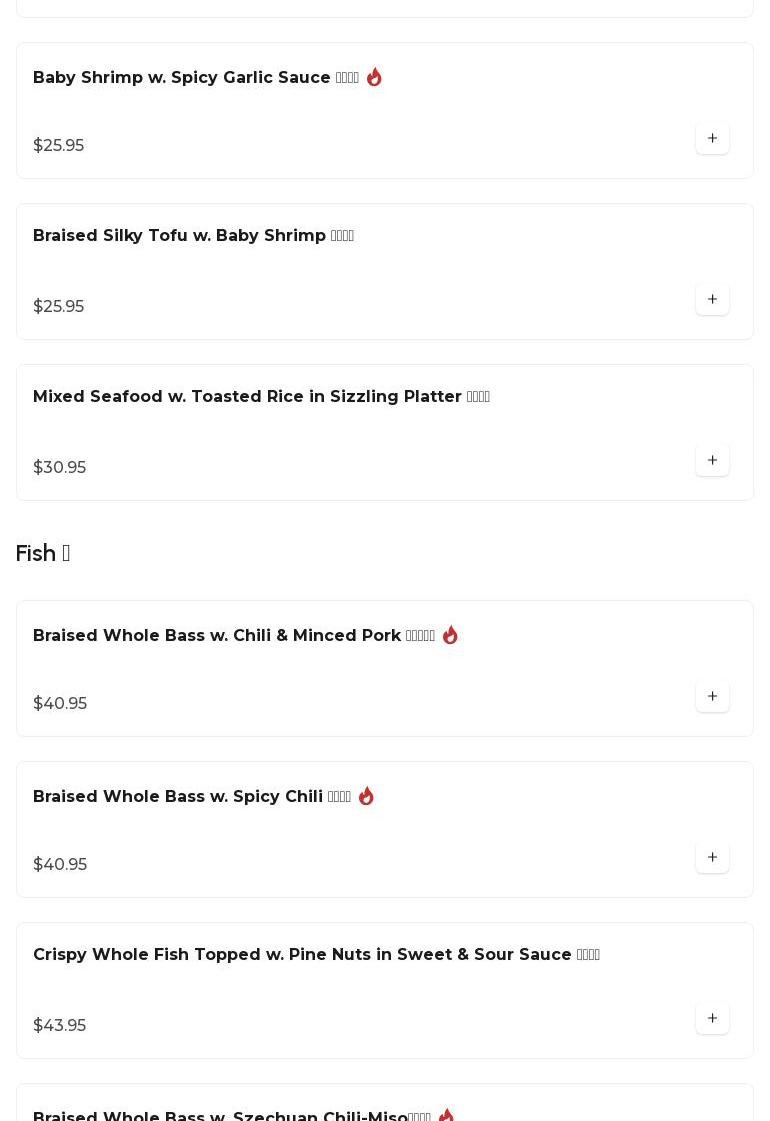Click spicy flame icon on Baby Shrimp
The width and height of the screenshot is (770, 1121).
[374, 77]
